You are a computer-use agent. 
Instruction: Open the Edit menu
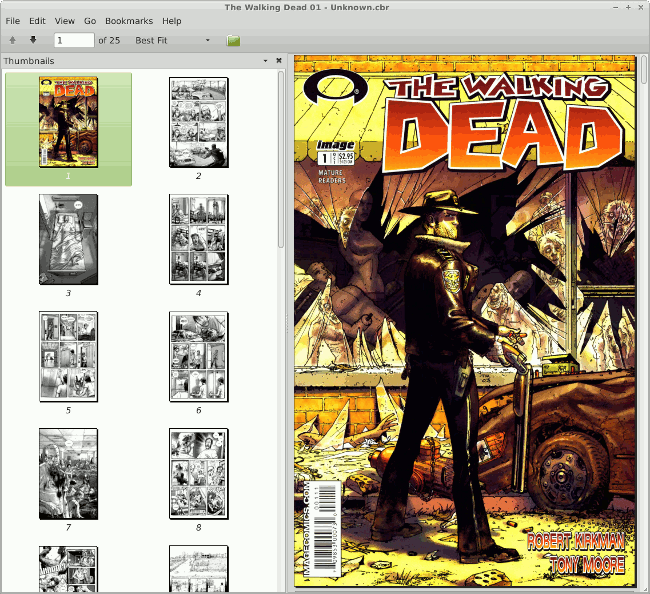click(x=37, y=21)
